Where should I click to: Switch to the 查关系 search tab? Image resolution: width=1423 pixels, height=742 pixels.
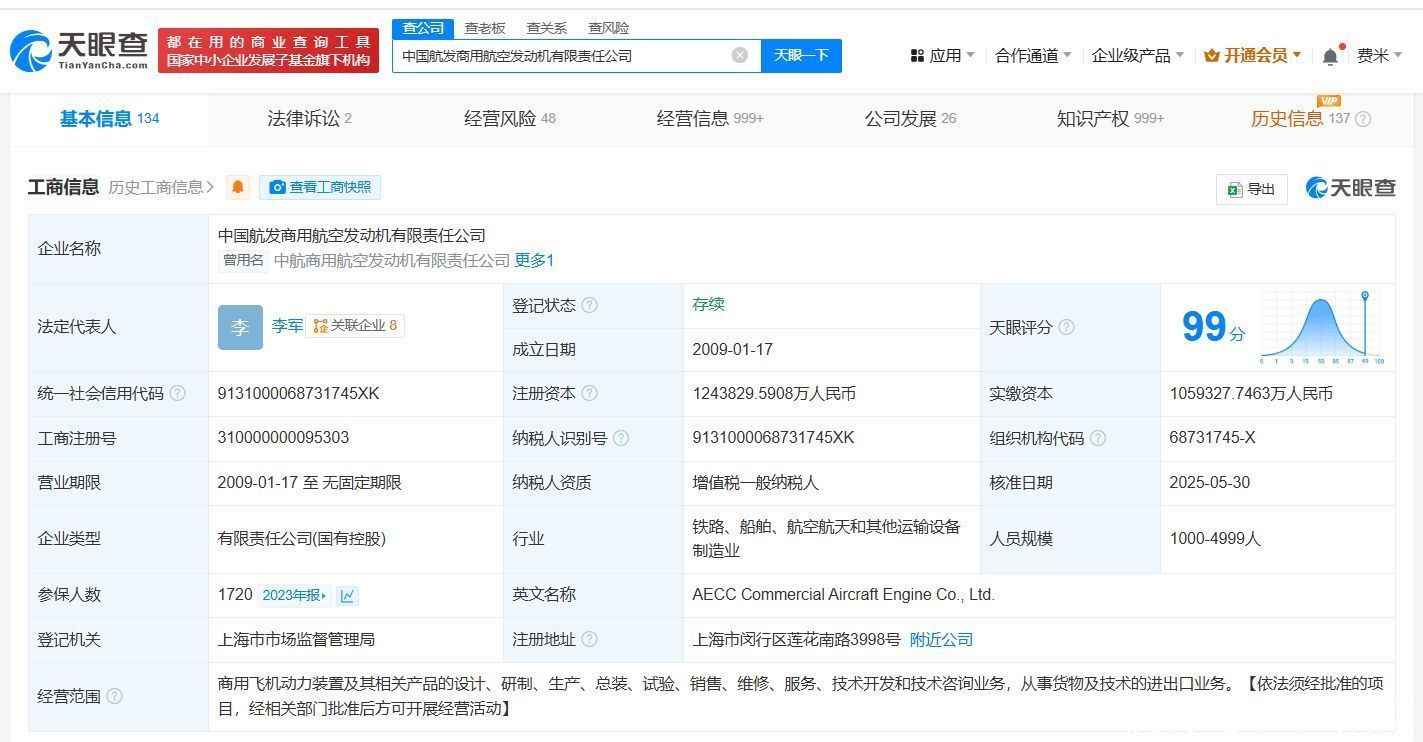[546, 28]
